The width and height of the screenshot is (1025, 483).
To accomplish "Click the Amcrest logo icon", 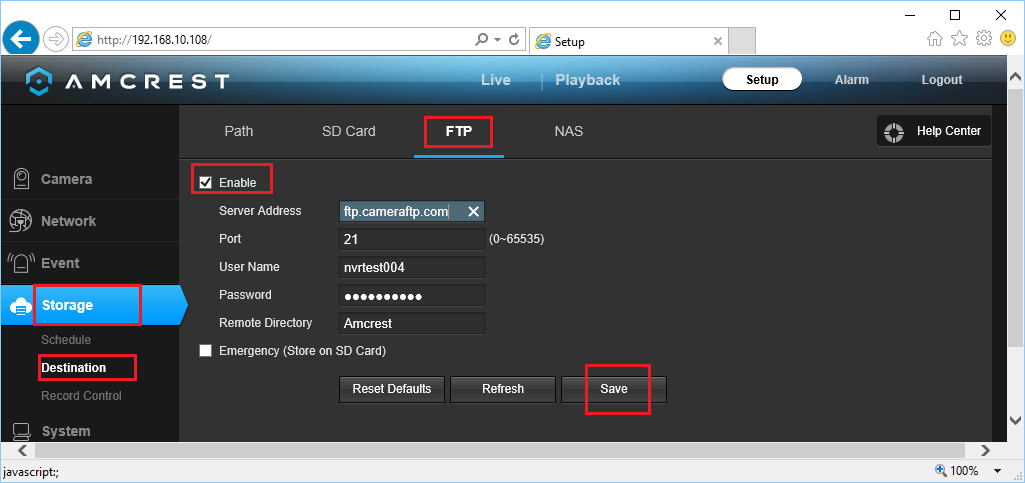I will coord(38,81).
